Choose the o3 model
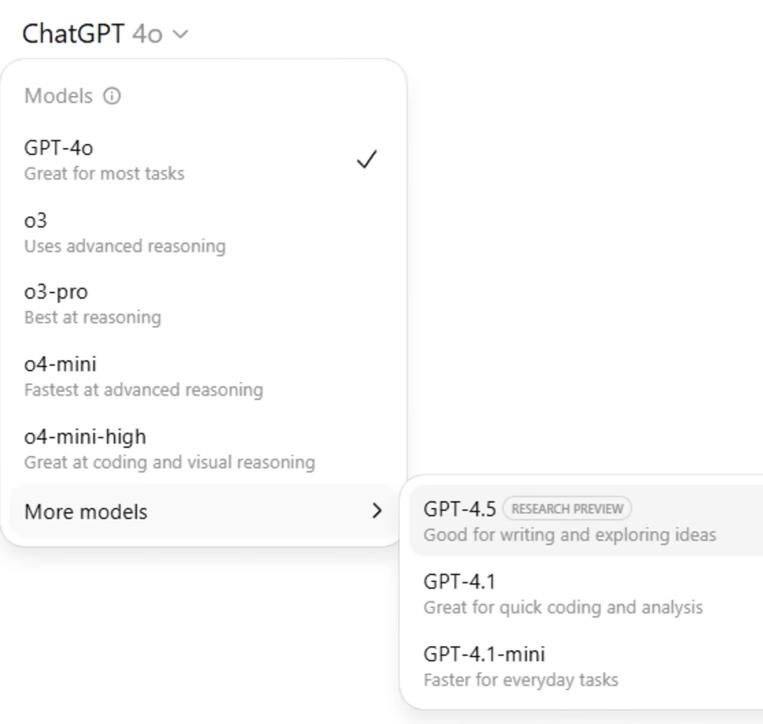 pos(203,233)
